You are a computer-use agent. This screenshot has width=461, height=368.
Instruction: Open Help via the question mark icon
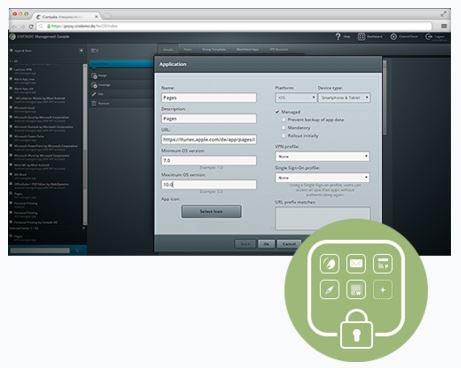(338, 36)
